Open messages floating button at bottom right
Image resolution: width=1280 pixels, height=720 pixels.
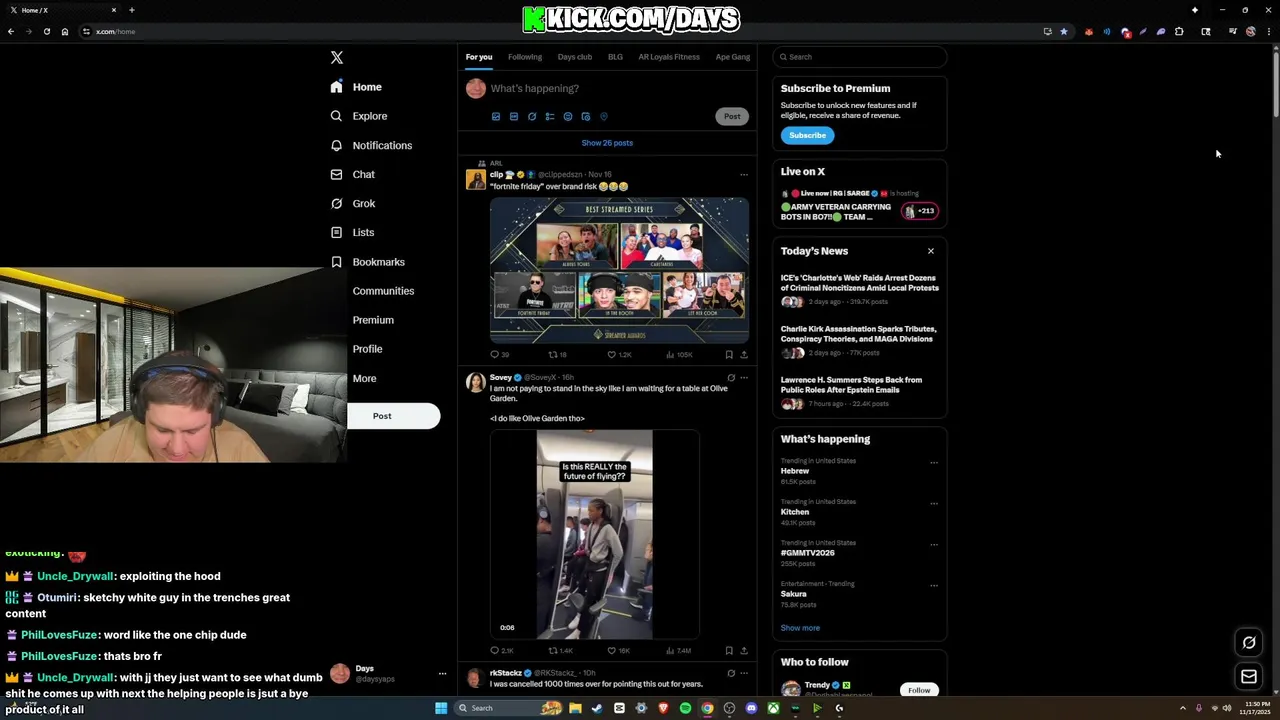[1249, 677]
